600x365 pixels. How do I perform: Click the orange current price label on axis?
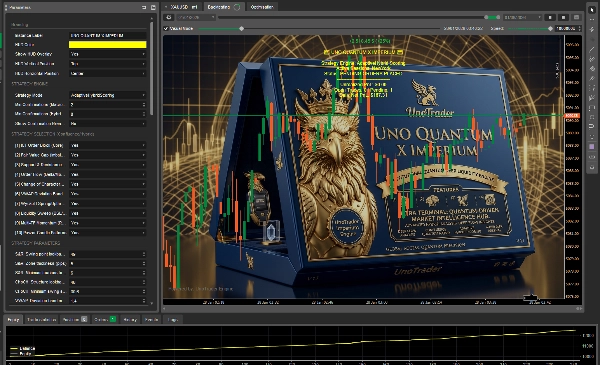tap(572, 116)
